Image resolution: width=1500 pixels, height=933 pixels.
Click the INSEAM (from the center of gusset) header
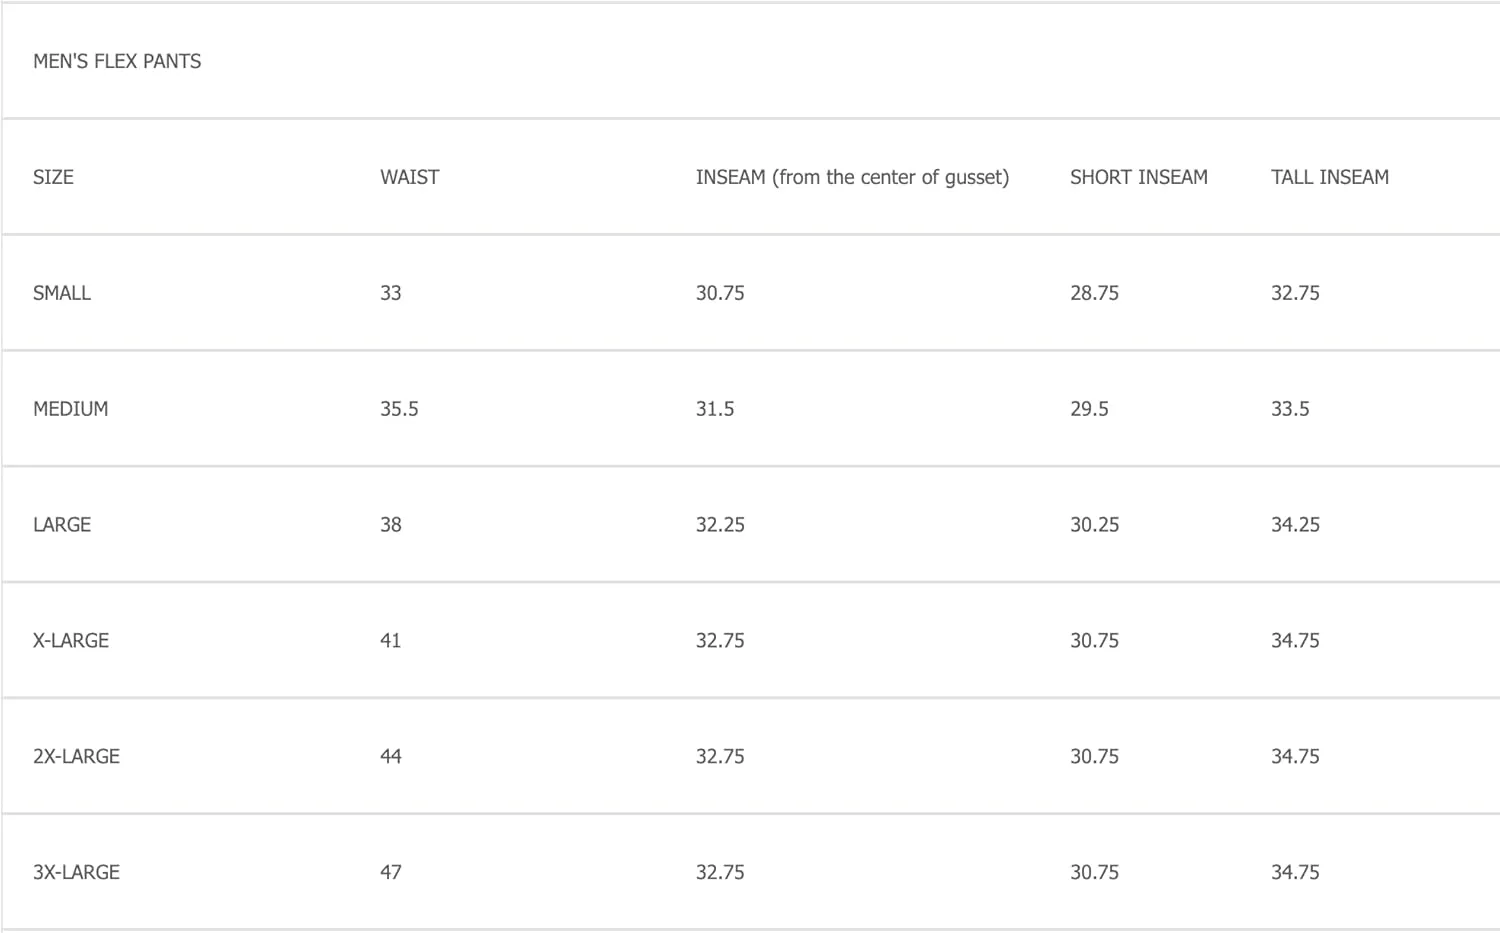(x=852, y=177)
